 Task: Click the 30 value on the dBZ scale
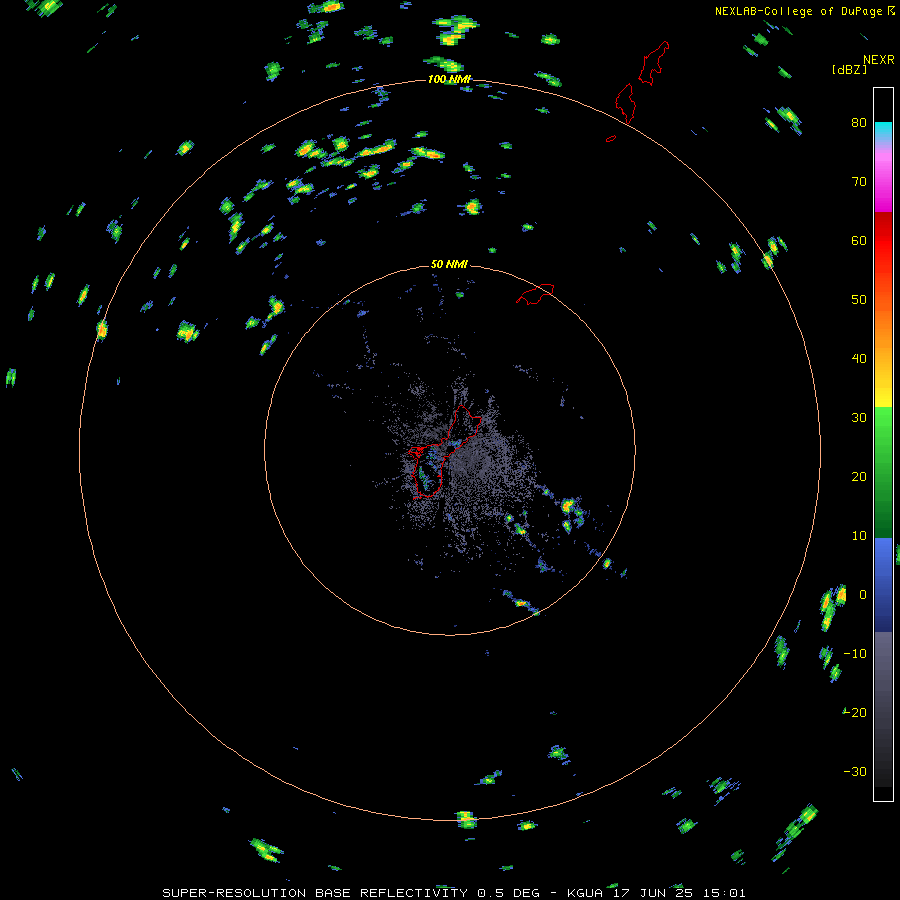[x=859, y=418]
